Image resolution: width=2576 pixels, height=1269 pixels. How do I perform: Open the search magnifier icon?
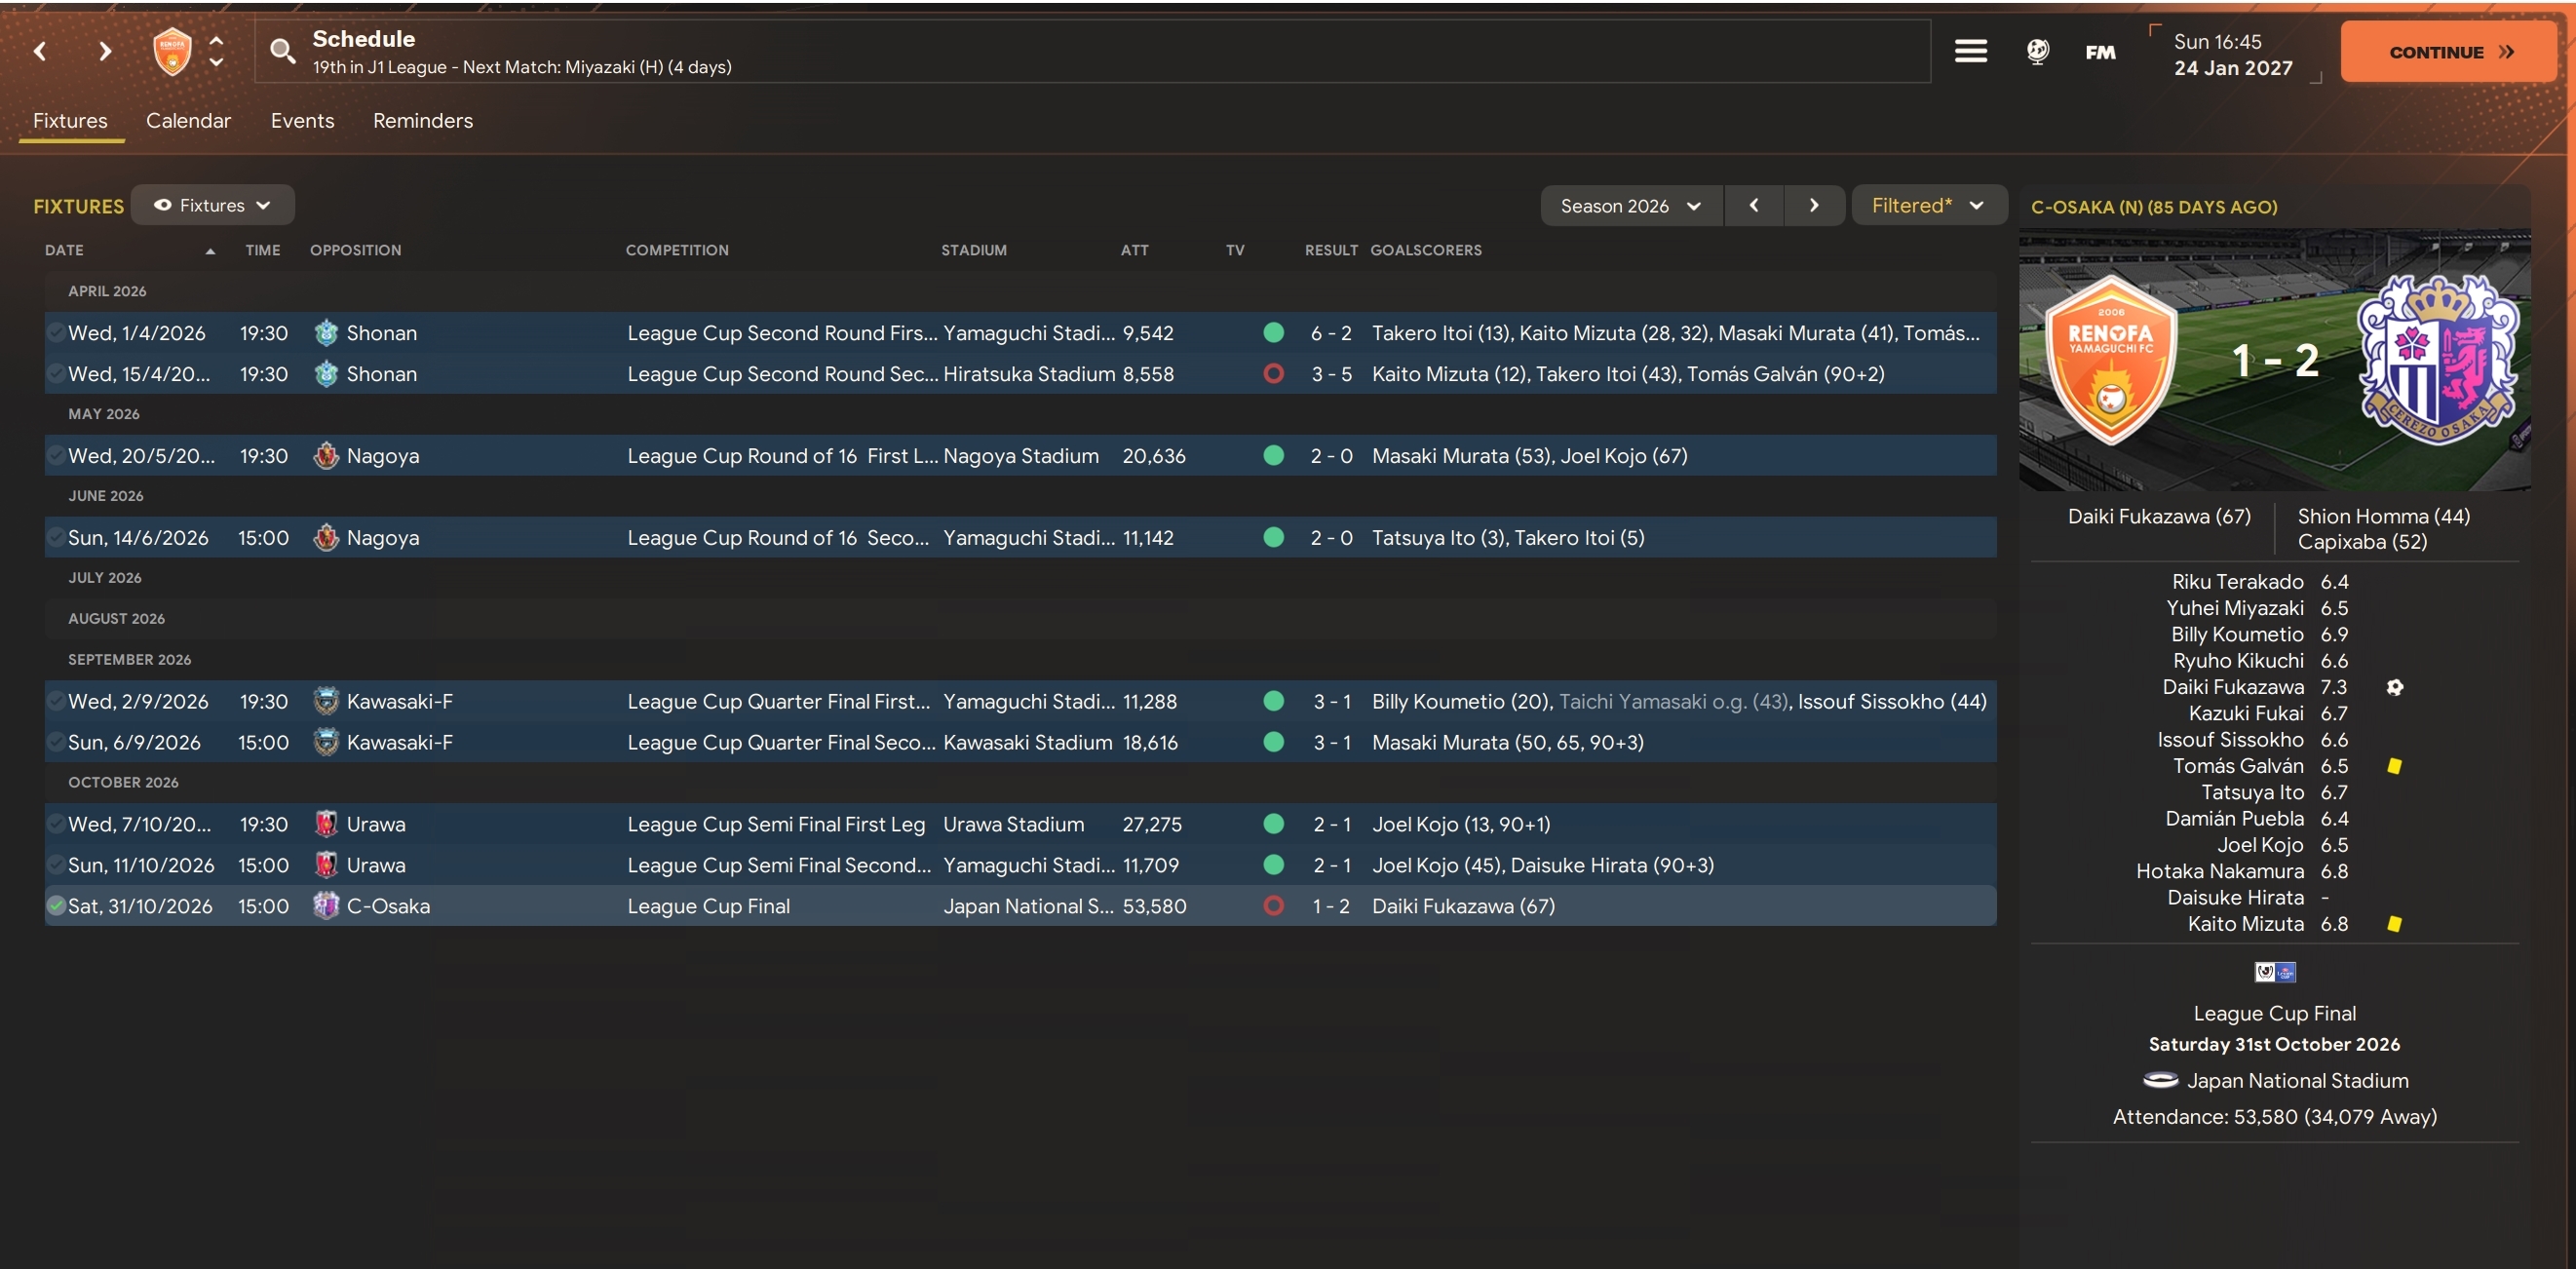coord(283,51)
